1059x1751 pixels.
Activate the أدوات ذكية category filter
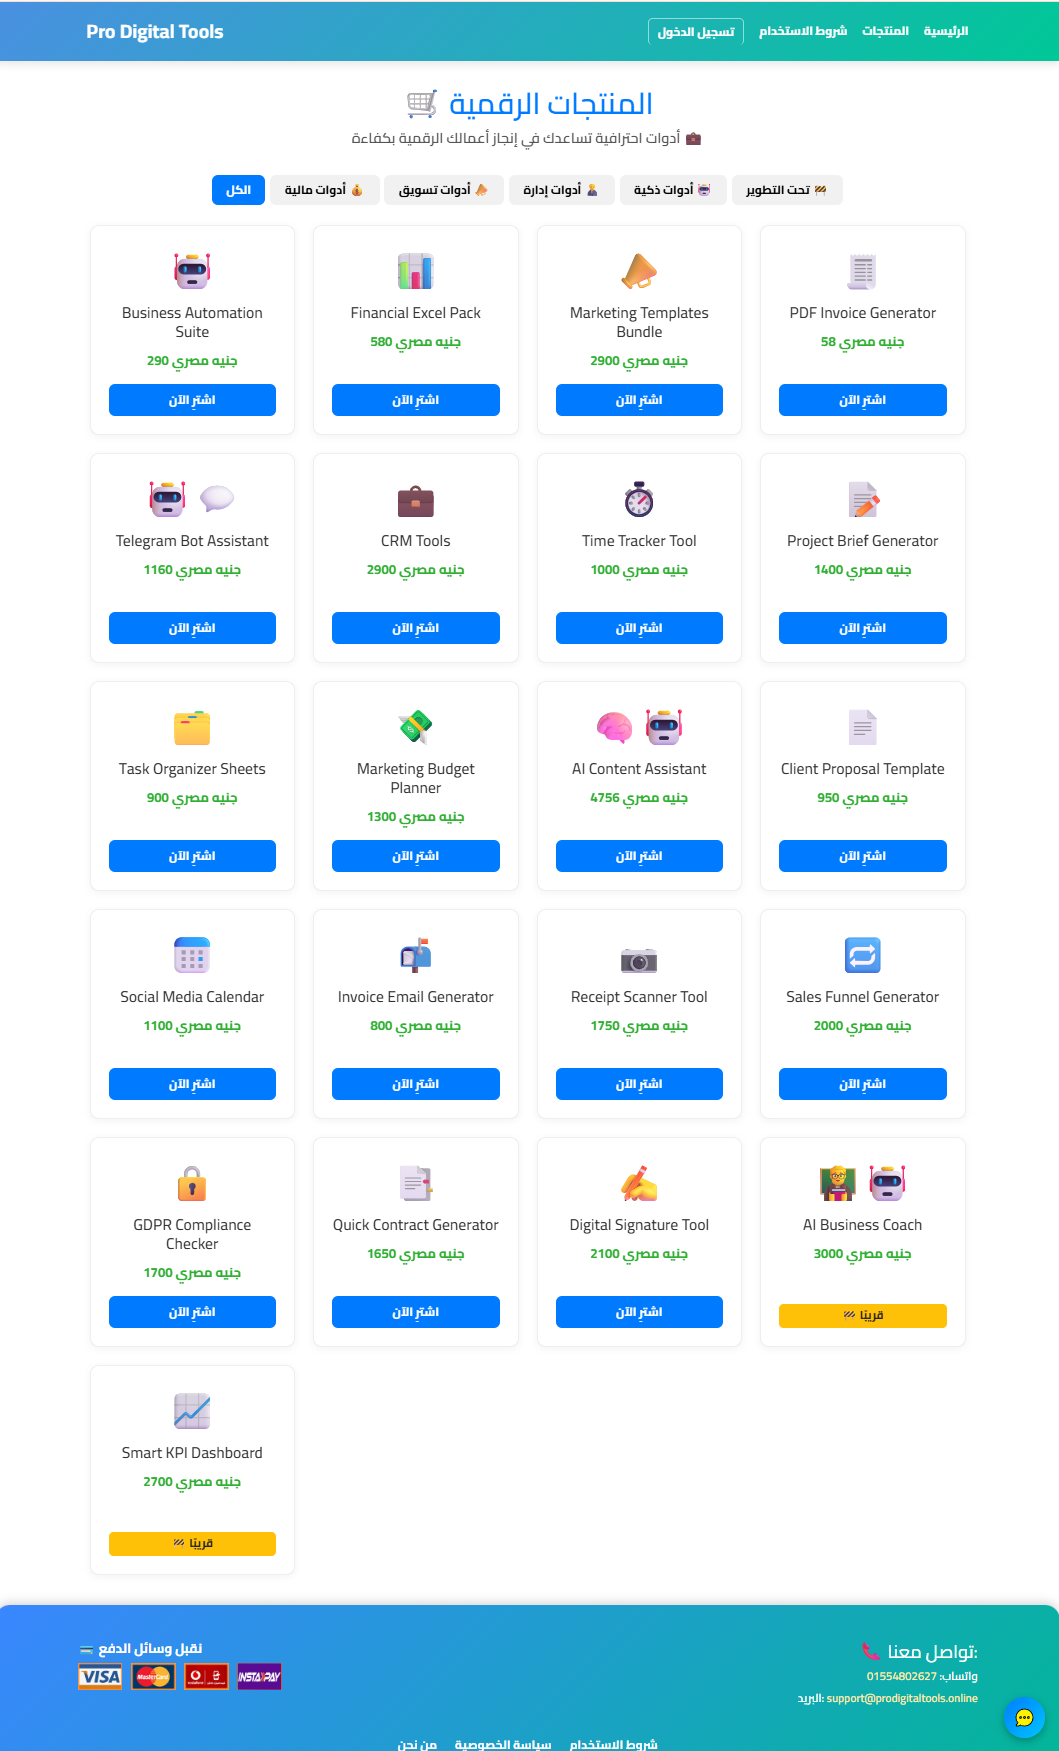click(x=672, y=190)
